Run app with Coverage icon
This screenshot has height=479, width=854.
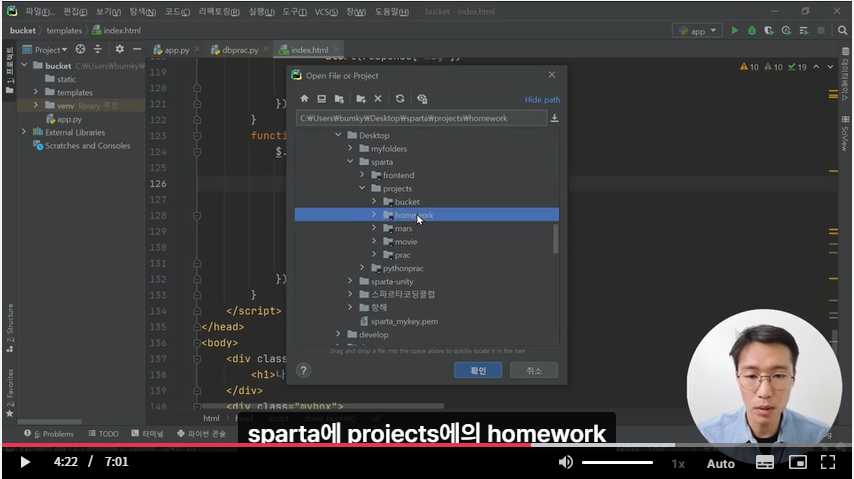[768, 31]
